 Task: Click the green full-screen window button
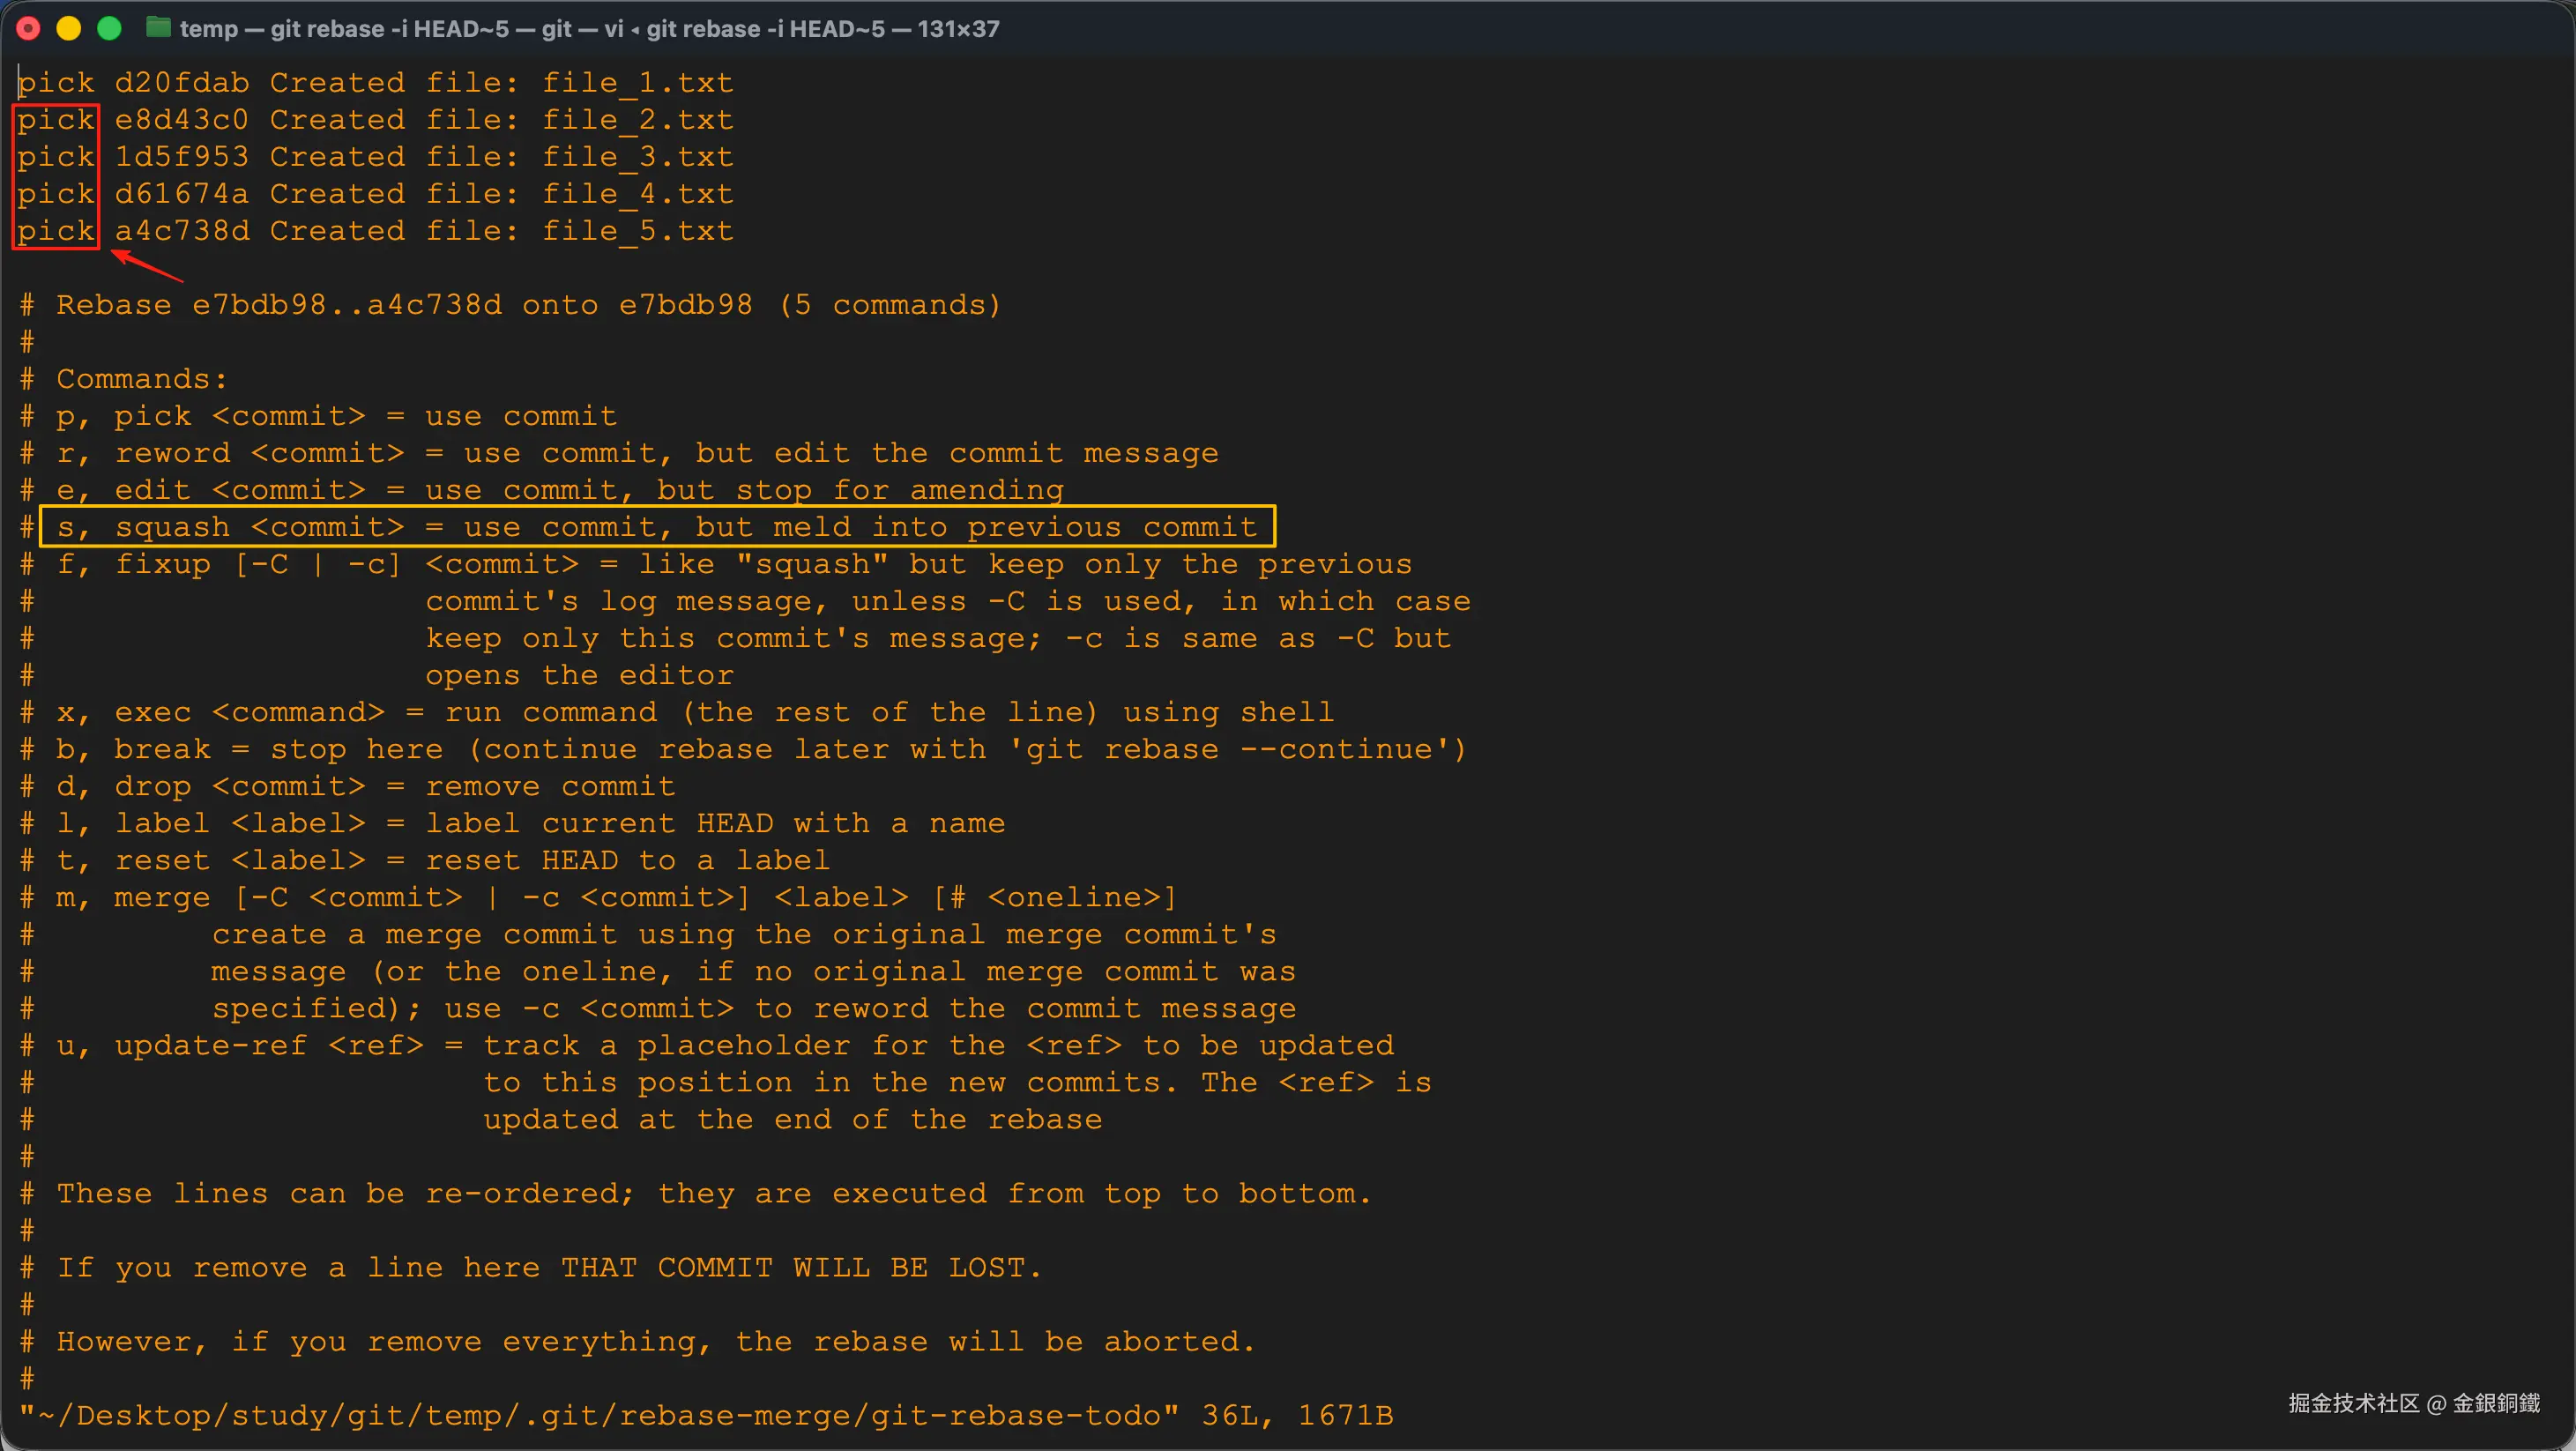(109, 28)
